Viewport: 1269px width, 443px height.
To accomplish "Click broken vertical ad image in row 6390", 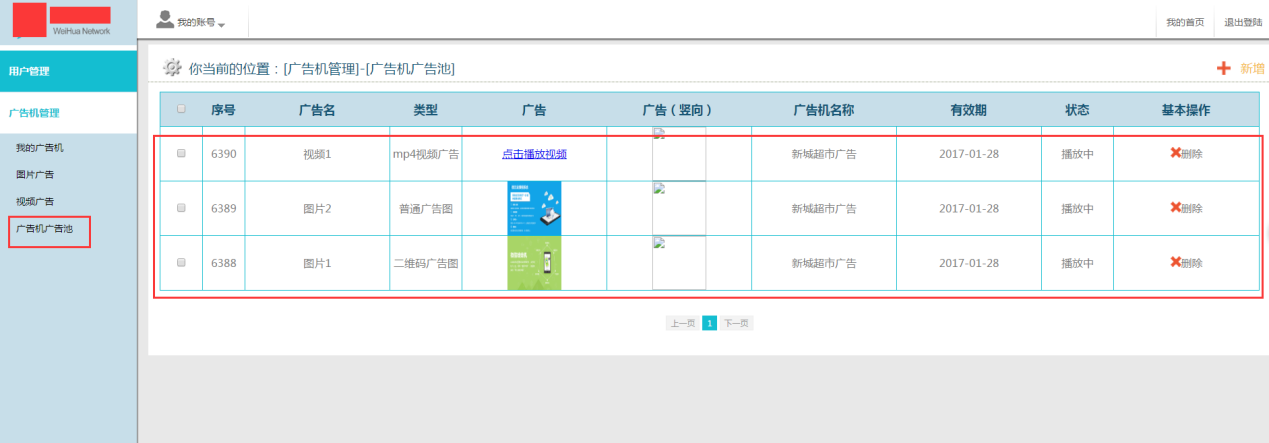I will [678, 152].
